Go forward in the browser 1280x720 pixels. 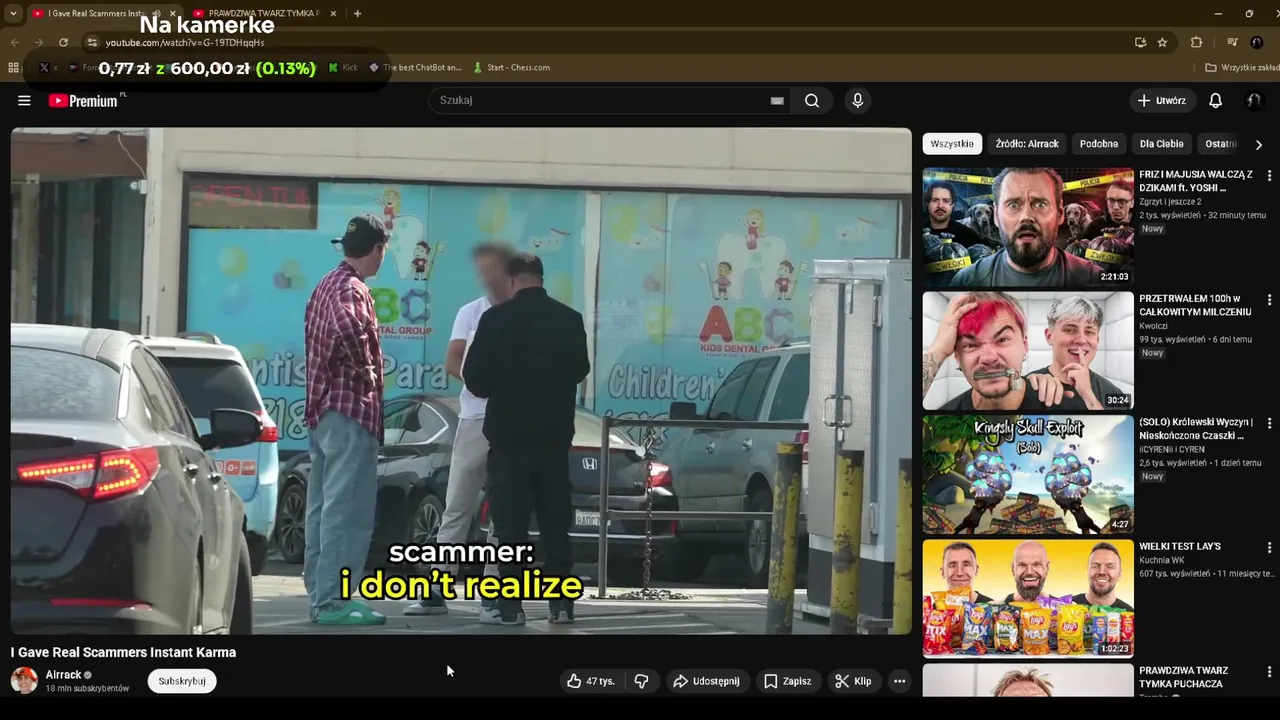(x=38, y=42)
